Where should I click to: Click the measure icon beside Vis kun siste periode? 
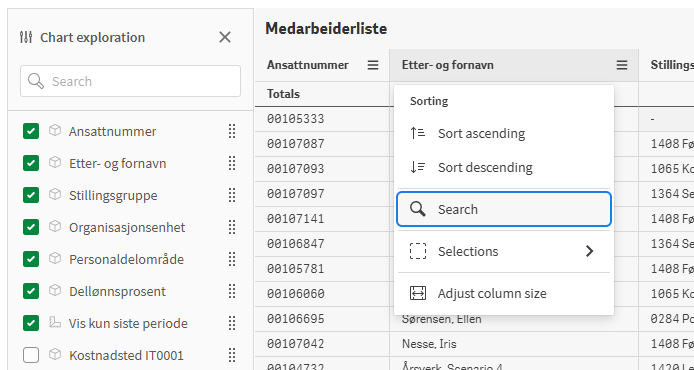(55, 323)
